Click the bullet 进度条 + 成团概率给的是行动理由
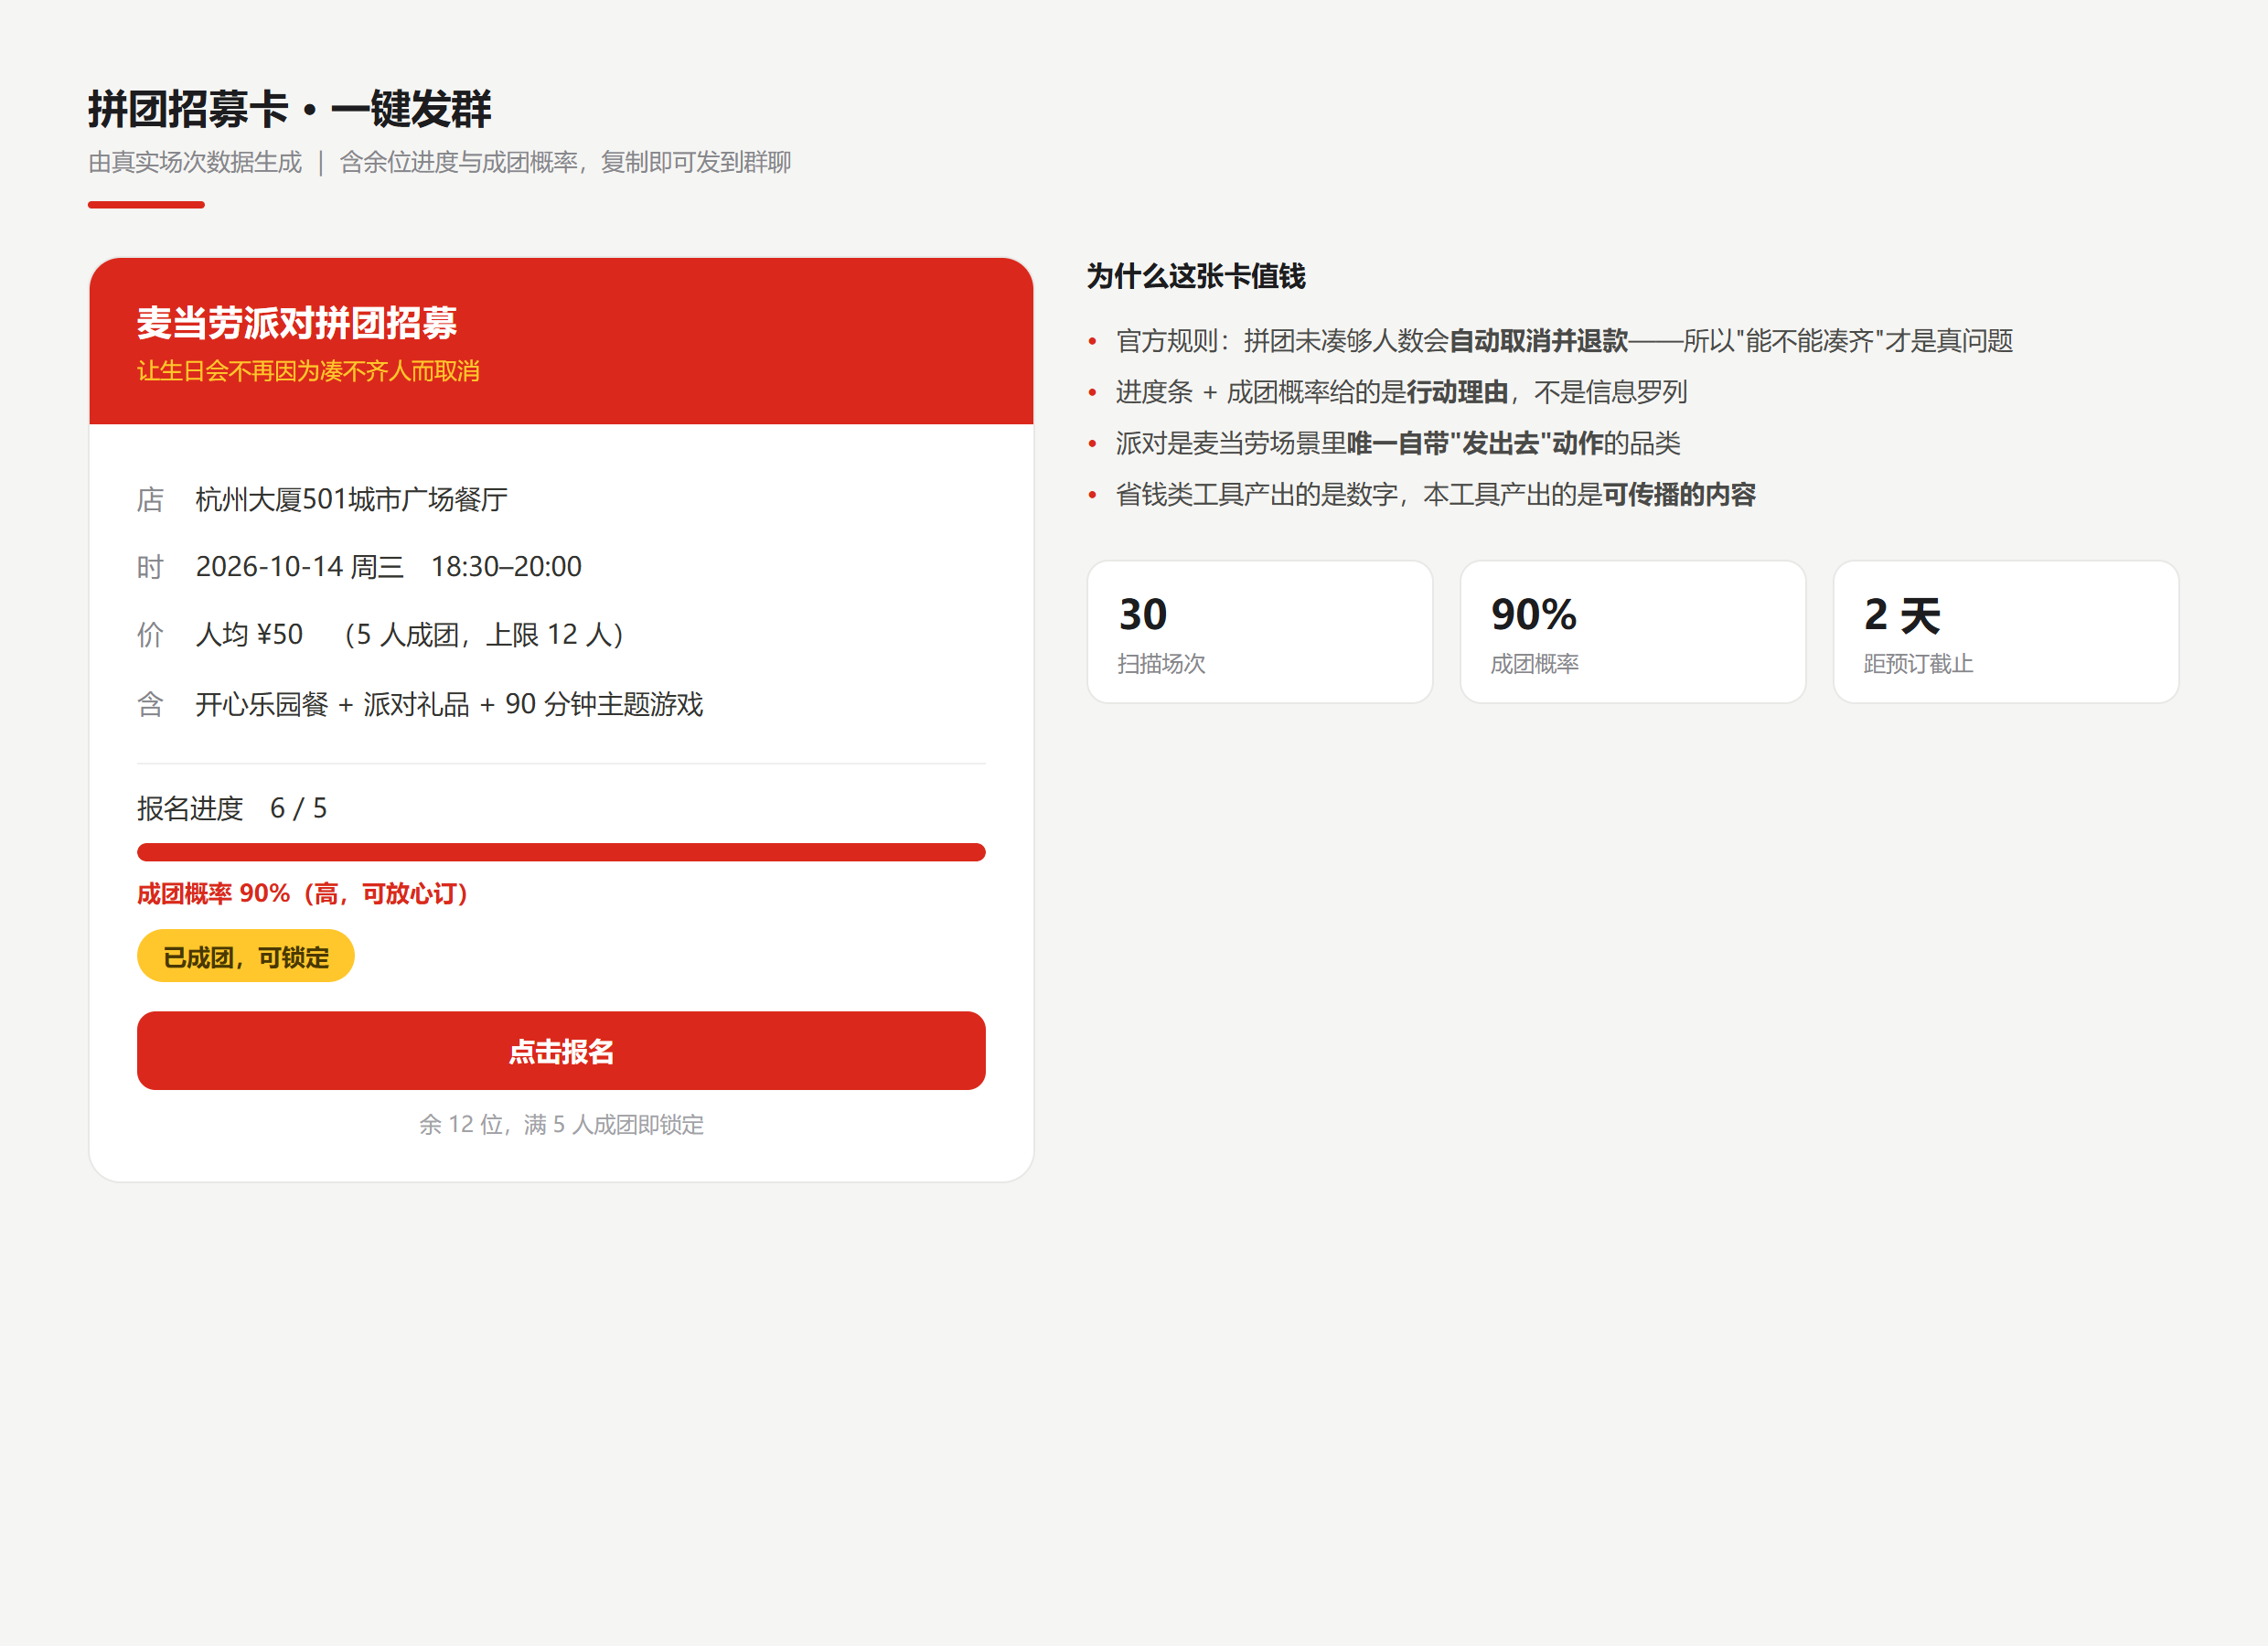The image size is (2268, 1646). coord(1401,392)
